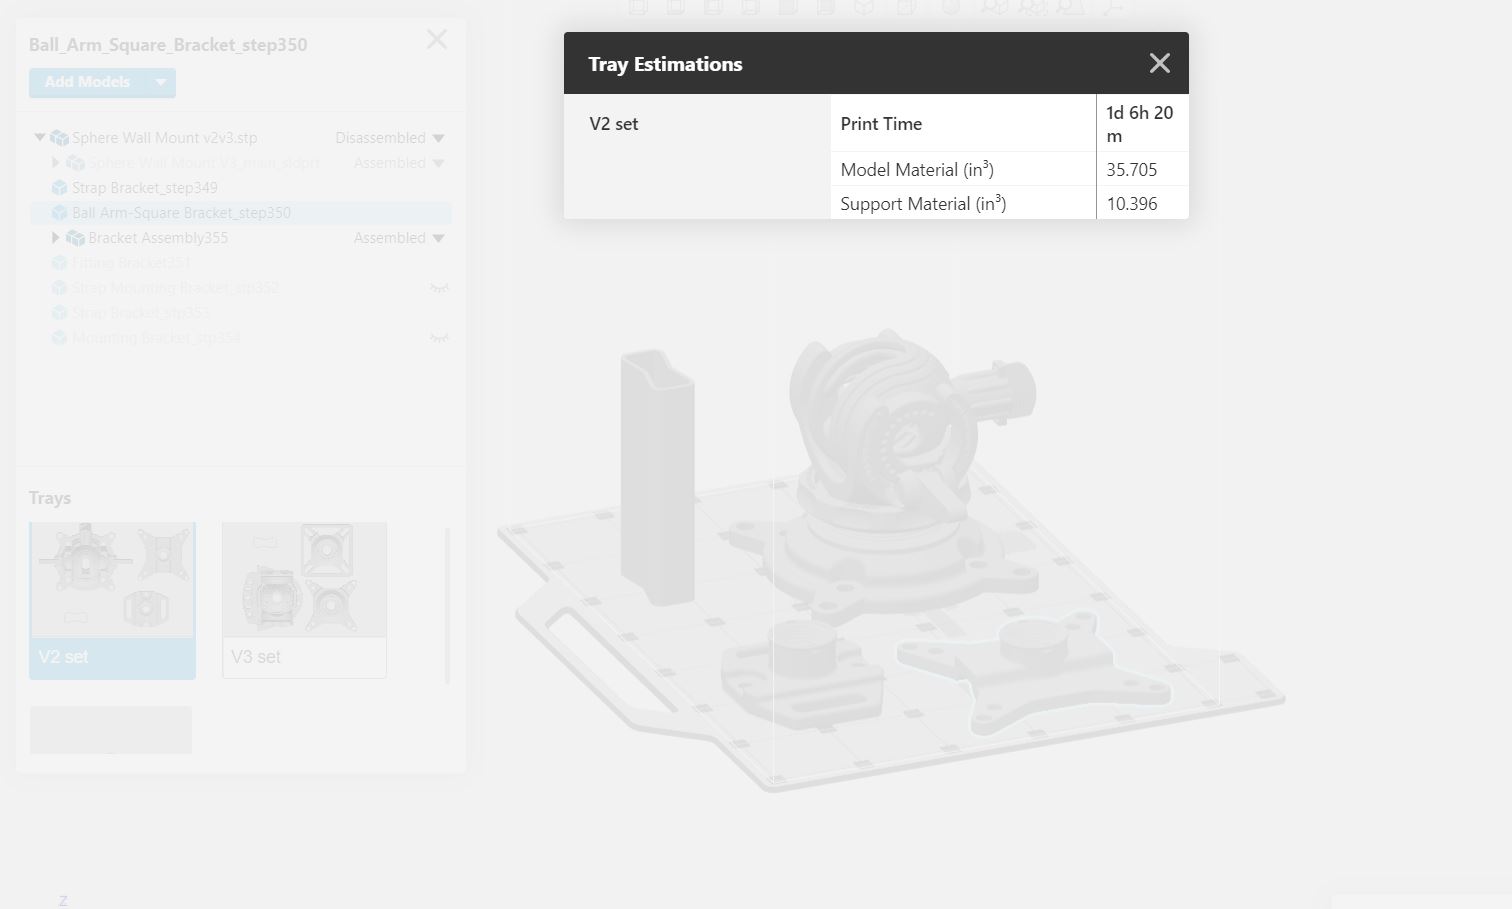Show the hidden Strap Mounting Bracket_stp352

[439, 288]
